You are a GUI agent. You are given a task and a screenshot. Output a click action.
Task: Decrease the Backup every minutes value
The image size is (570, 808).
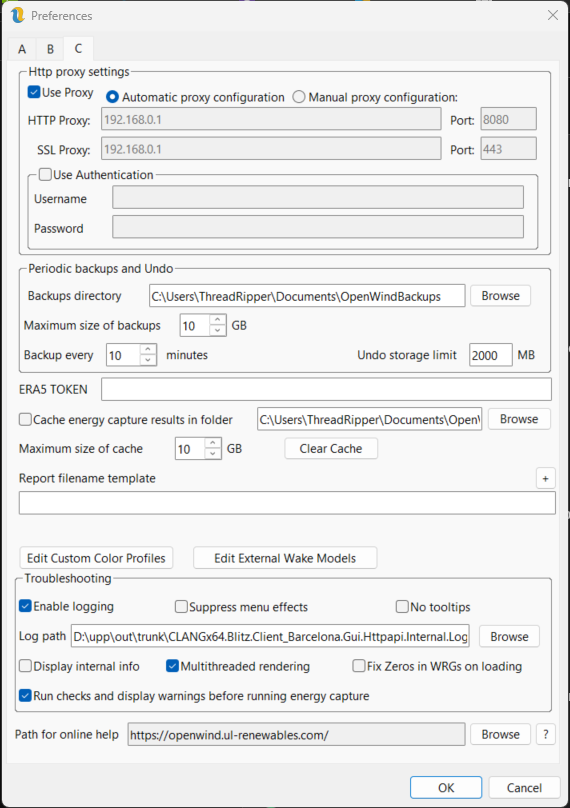148,360
